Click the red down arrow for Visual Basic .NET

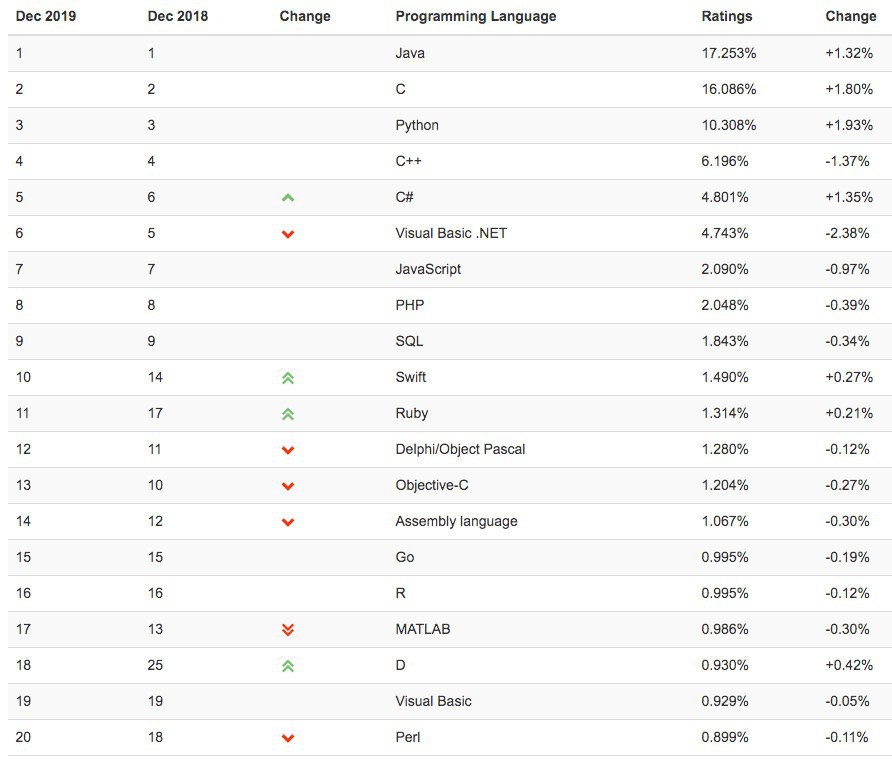coord(288,234)
